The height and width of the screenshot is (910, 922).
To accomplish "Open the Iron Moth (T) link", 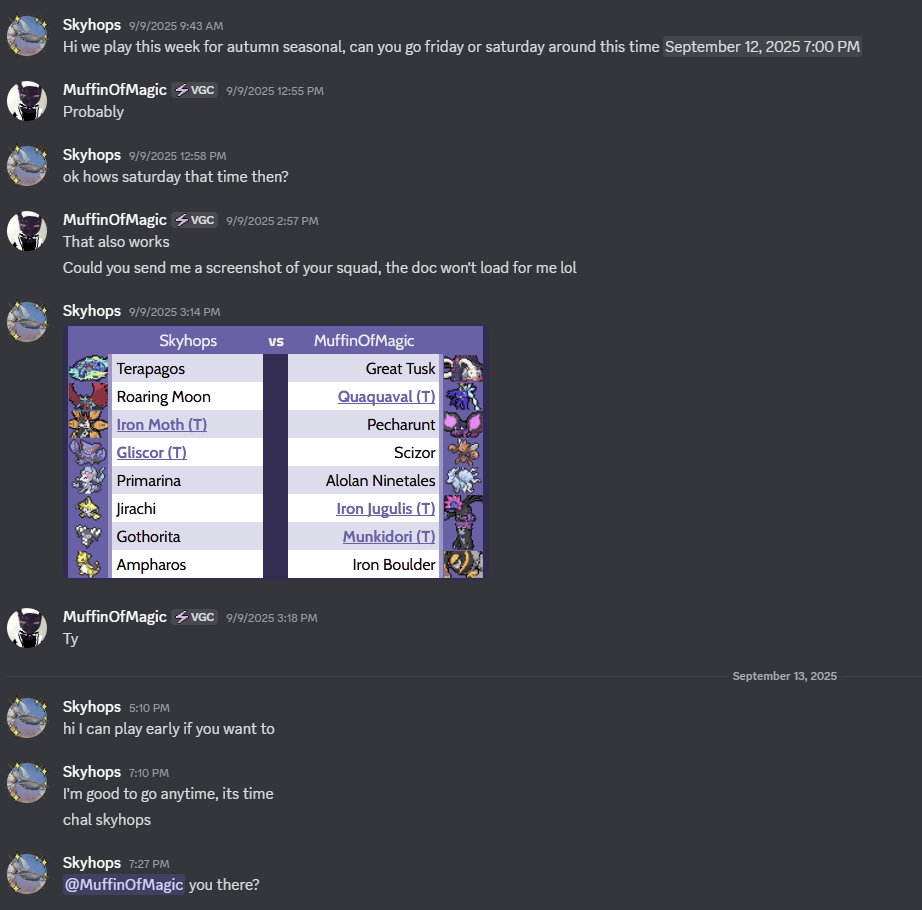I will tap(162, 424).
